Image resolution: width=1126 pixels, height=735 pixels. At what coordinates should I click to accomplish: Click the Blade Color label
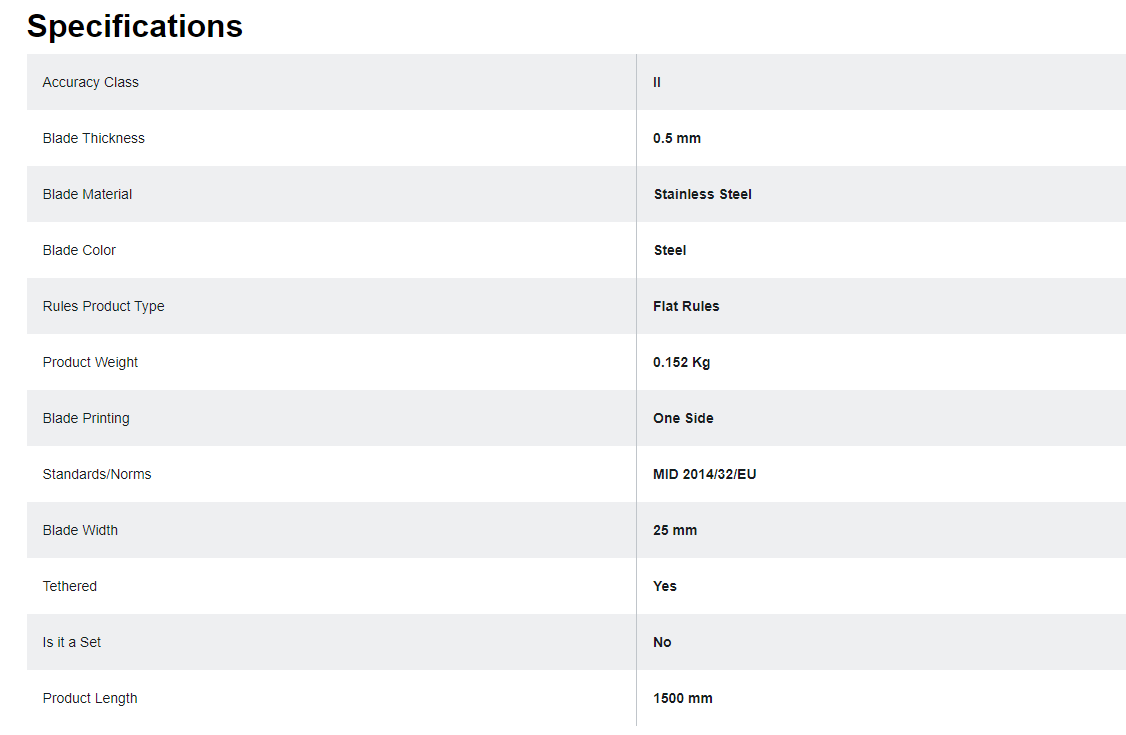coord(79,251)
